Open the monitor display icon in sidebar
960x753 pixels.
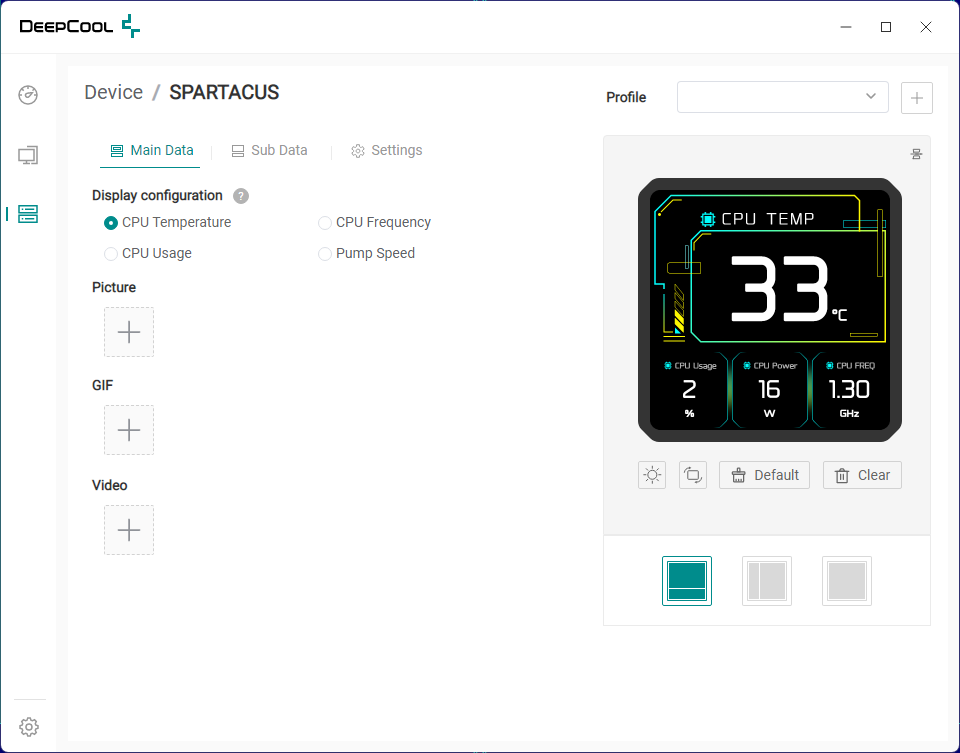click(x=28, y=155)
